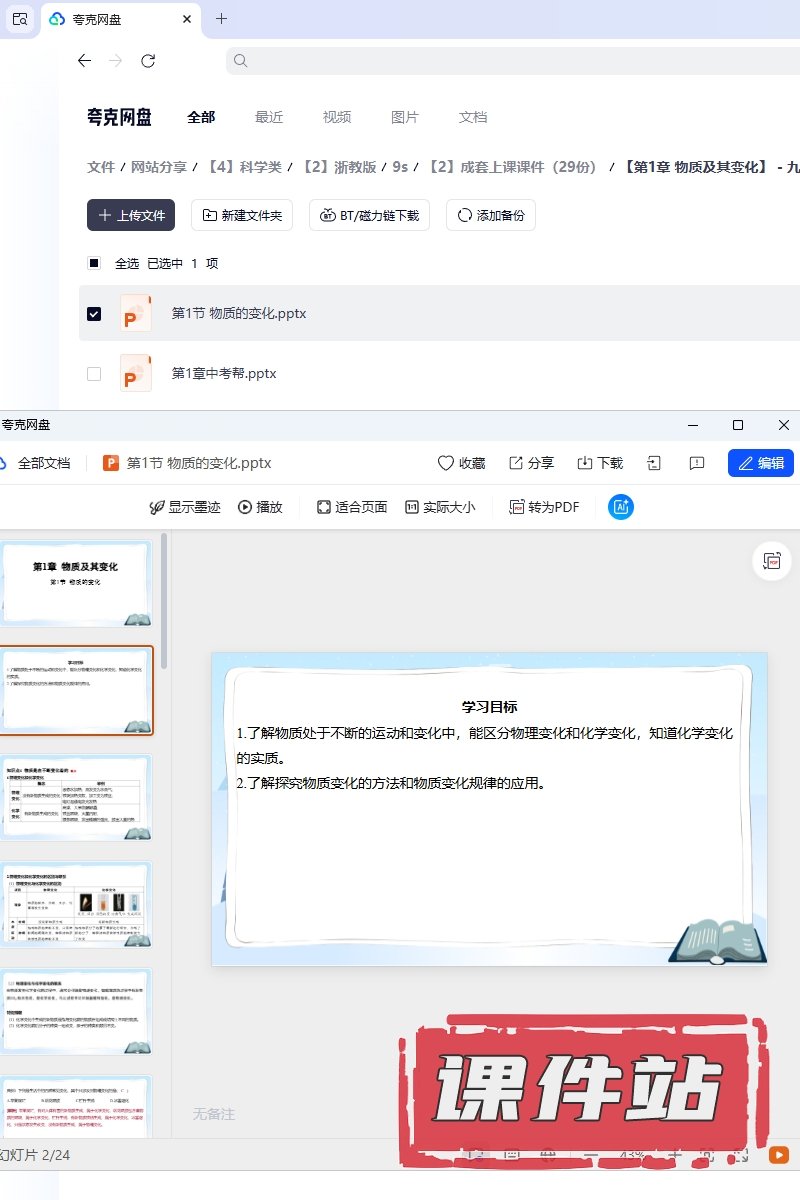
Task: Favorite the document with 收藏
Action: point(461,463)
